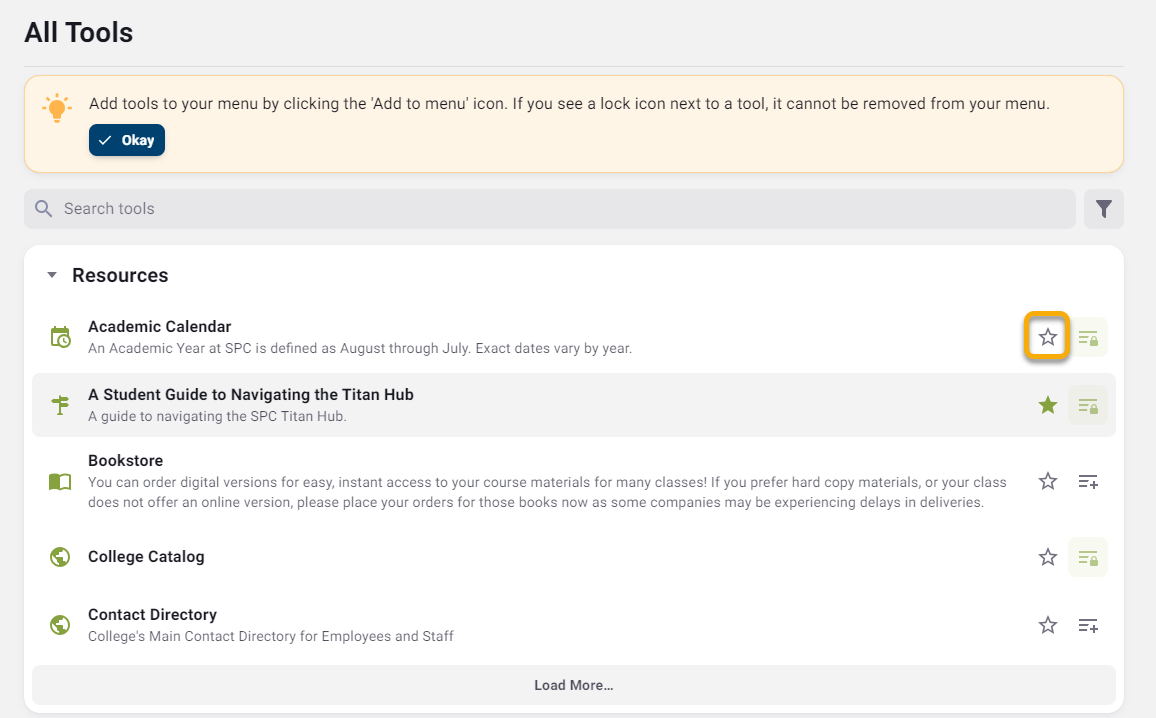
Task: Dismiss the tip with the Okay button
Action: point(126,140)
